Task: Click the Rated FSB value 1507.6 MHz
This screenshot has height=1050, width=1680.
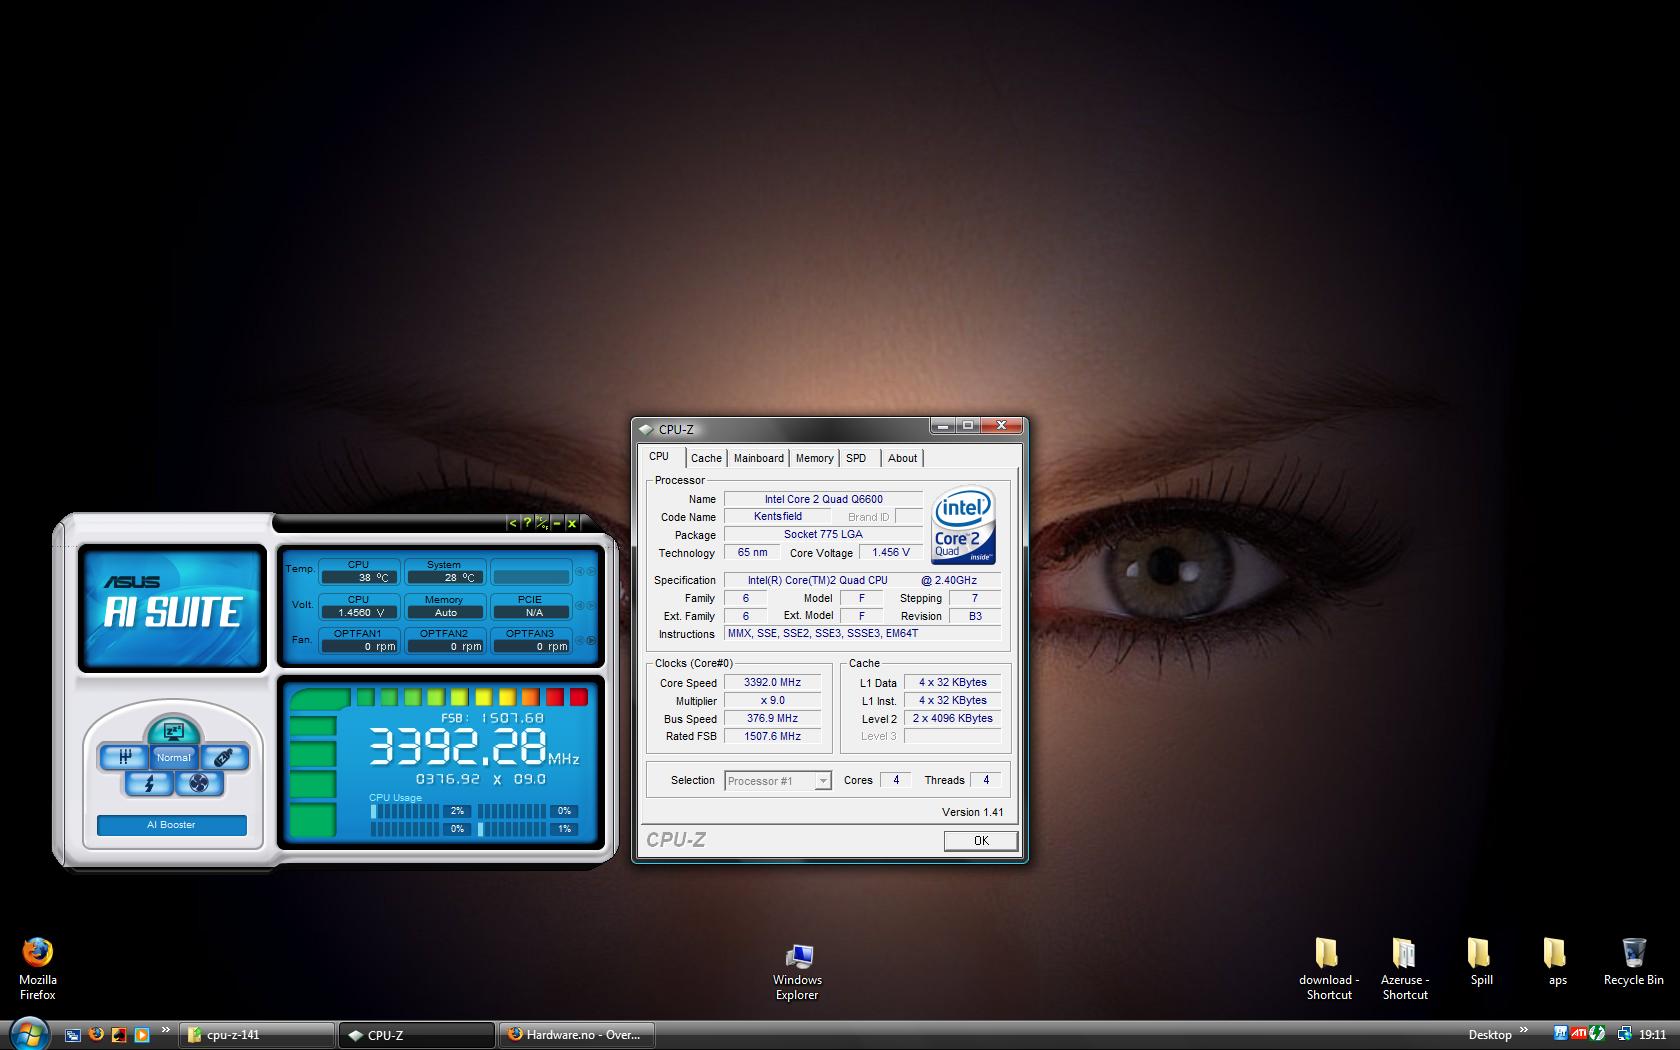Action: tap(772, 736)
